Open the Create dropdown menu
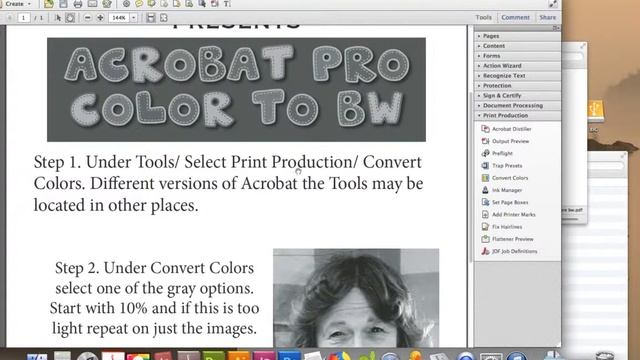Viewport: 640px width, 360px height. point(18,4)
